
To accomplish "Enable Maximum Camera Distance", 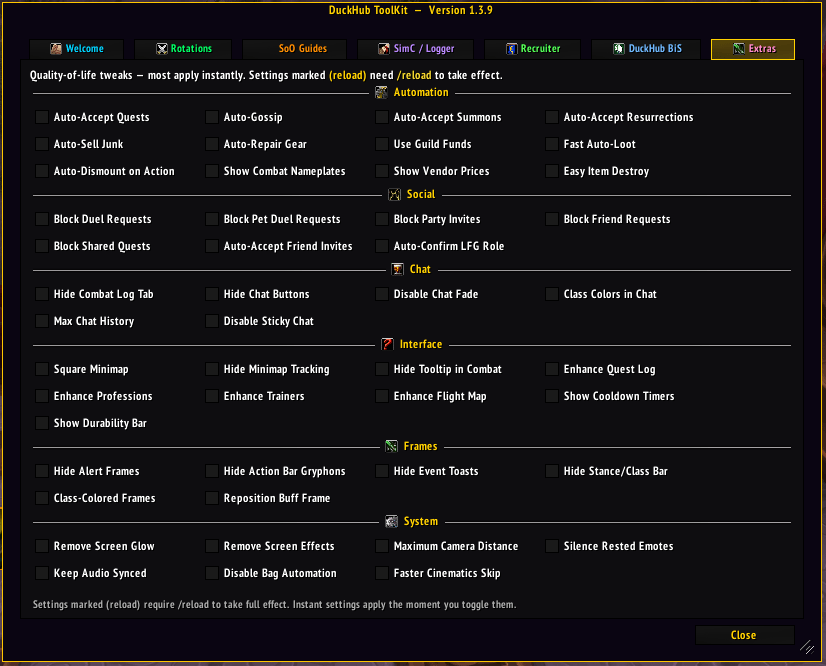I will point(382,546).
